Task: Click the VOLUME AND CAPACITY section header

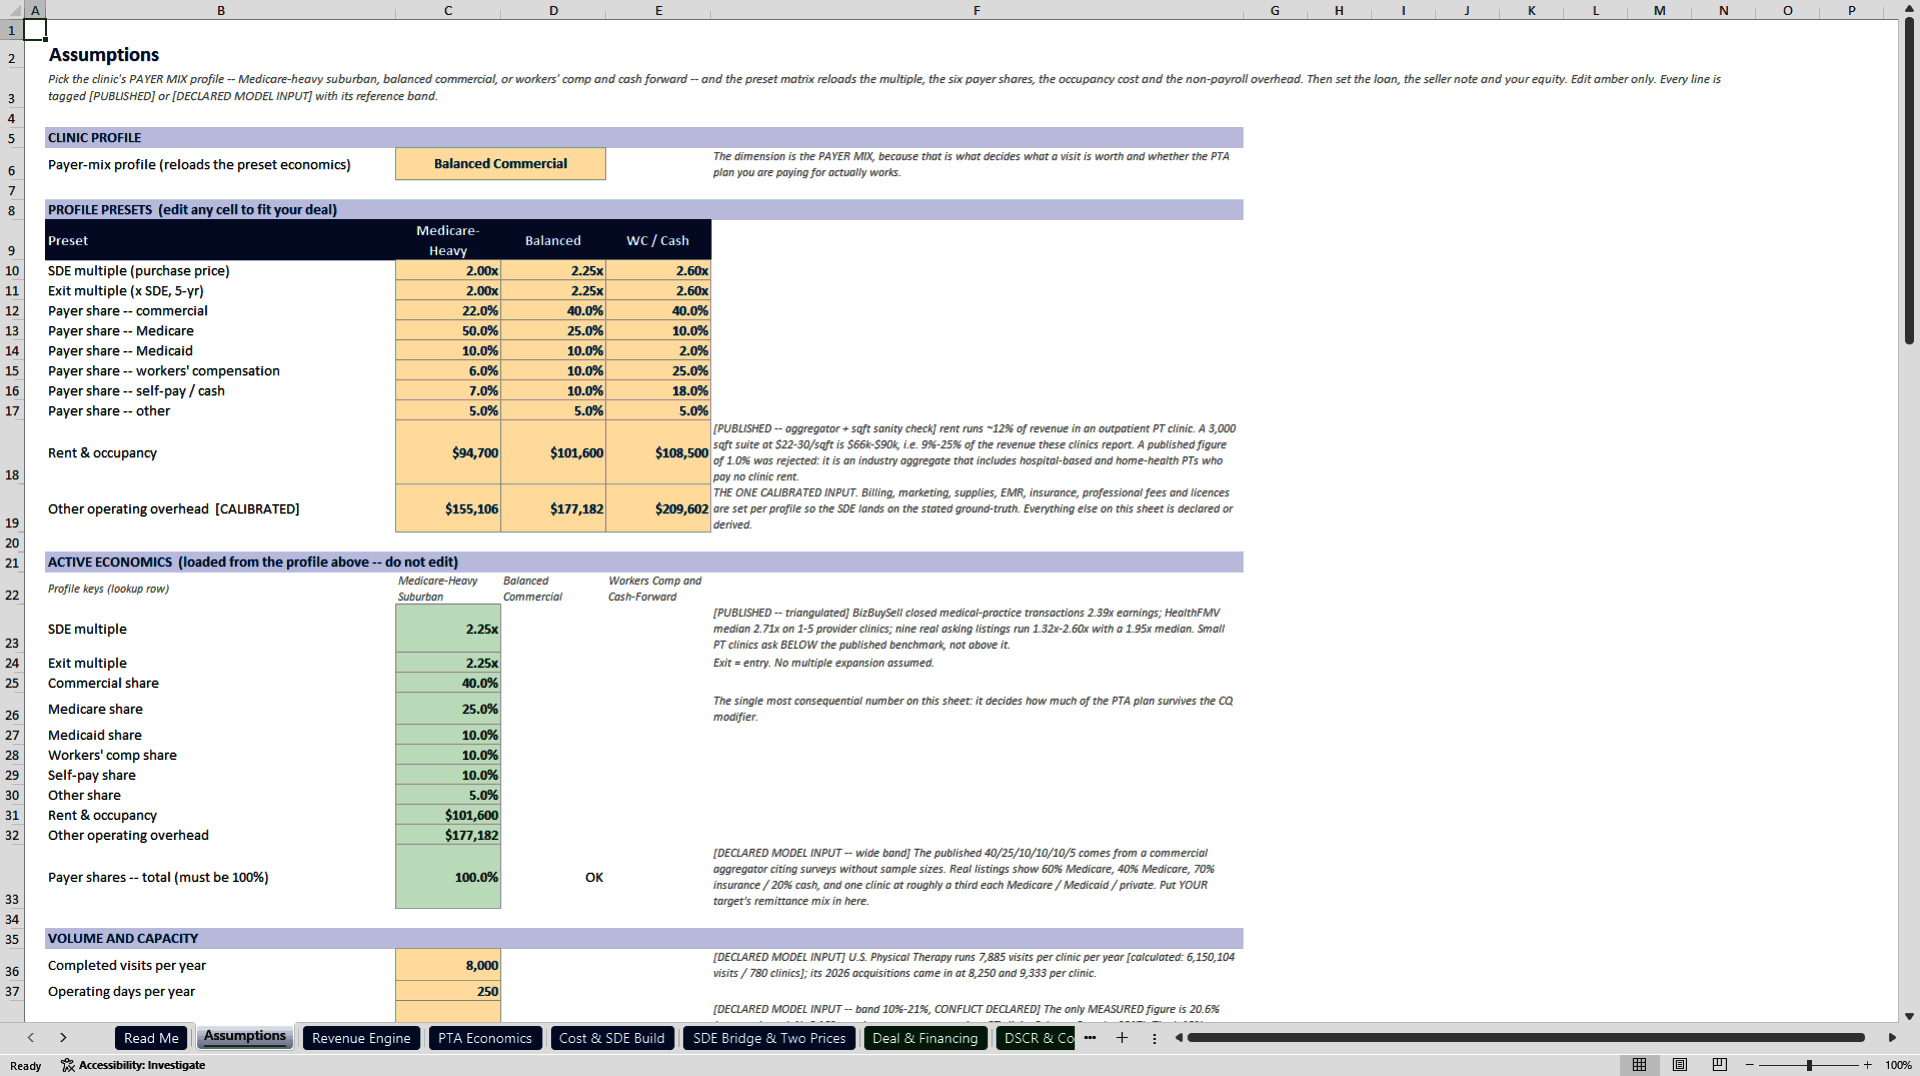Action: (x=644, y=938)
